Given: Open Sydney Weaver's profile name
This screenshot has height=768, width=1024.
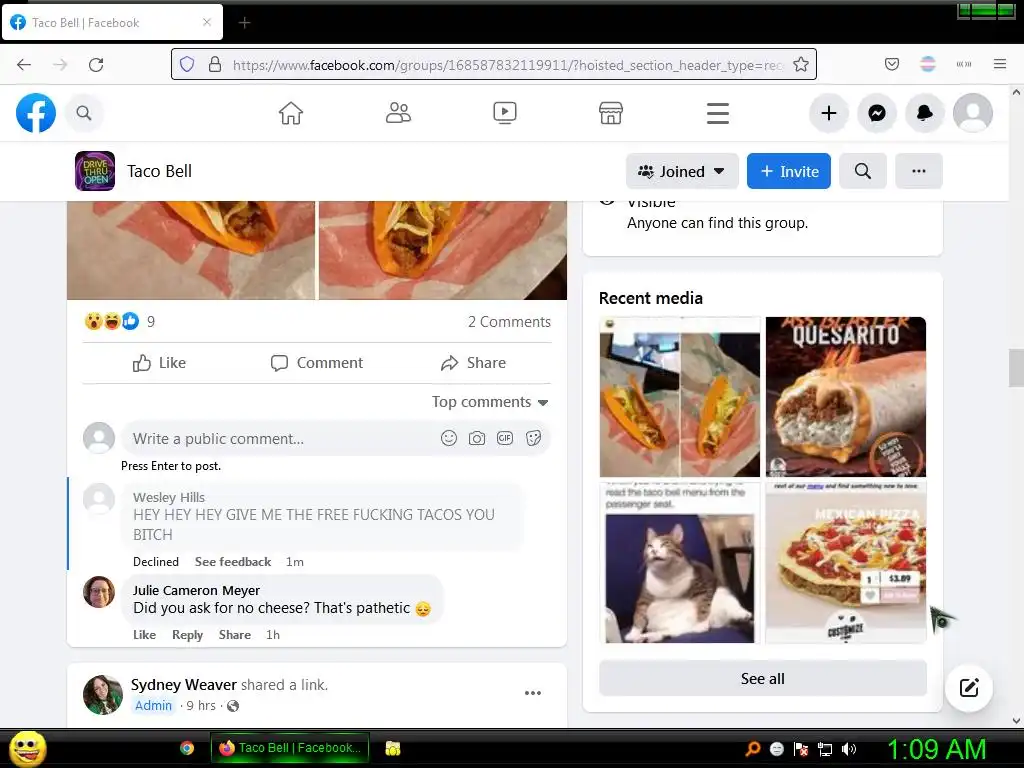Looking at the screenshot, I should coord(184,684).
